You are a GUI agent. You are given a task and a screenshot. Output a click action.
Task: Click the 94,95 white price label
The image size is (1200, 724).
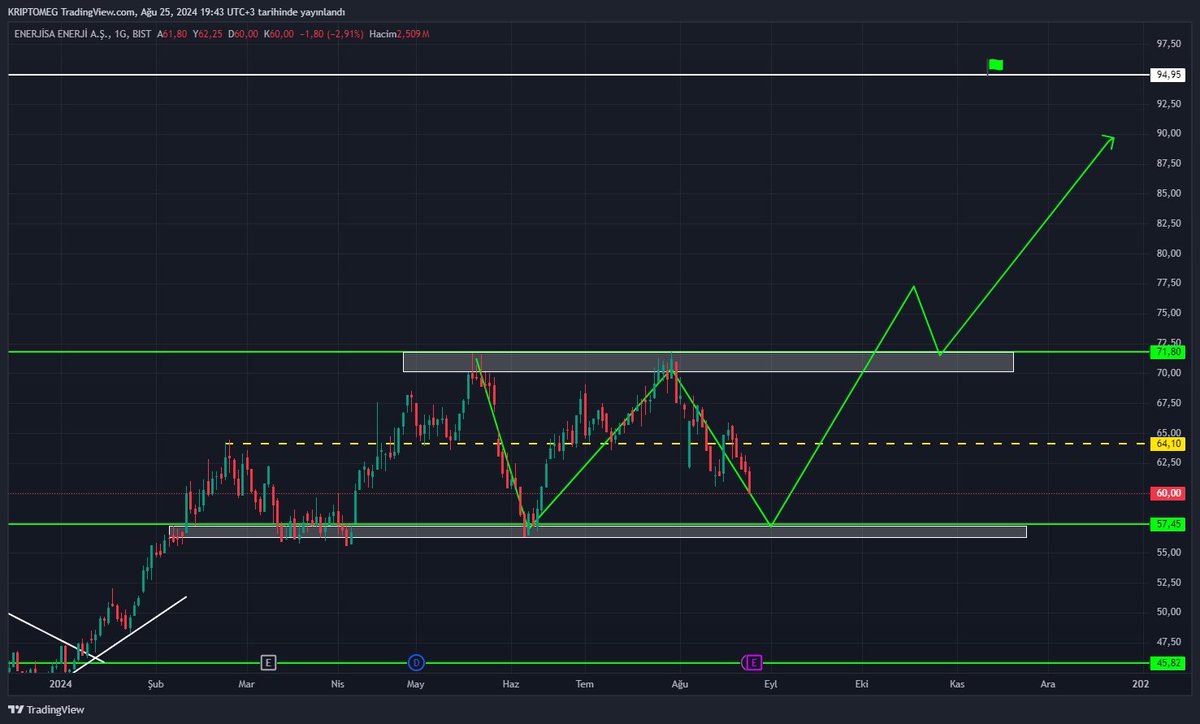click(x=1168, y=75)
